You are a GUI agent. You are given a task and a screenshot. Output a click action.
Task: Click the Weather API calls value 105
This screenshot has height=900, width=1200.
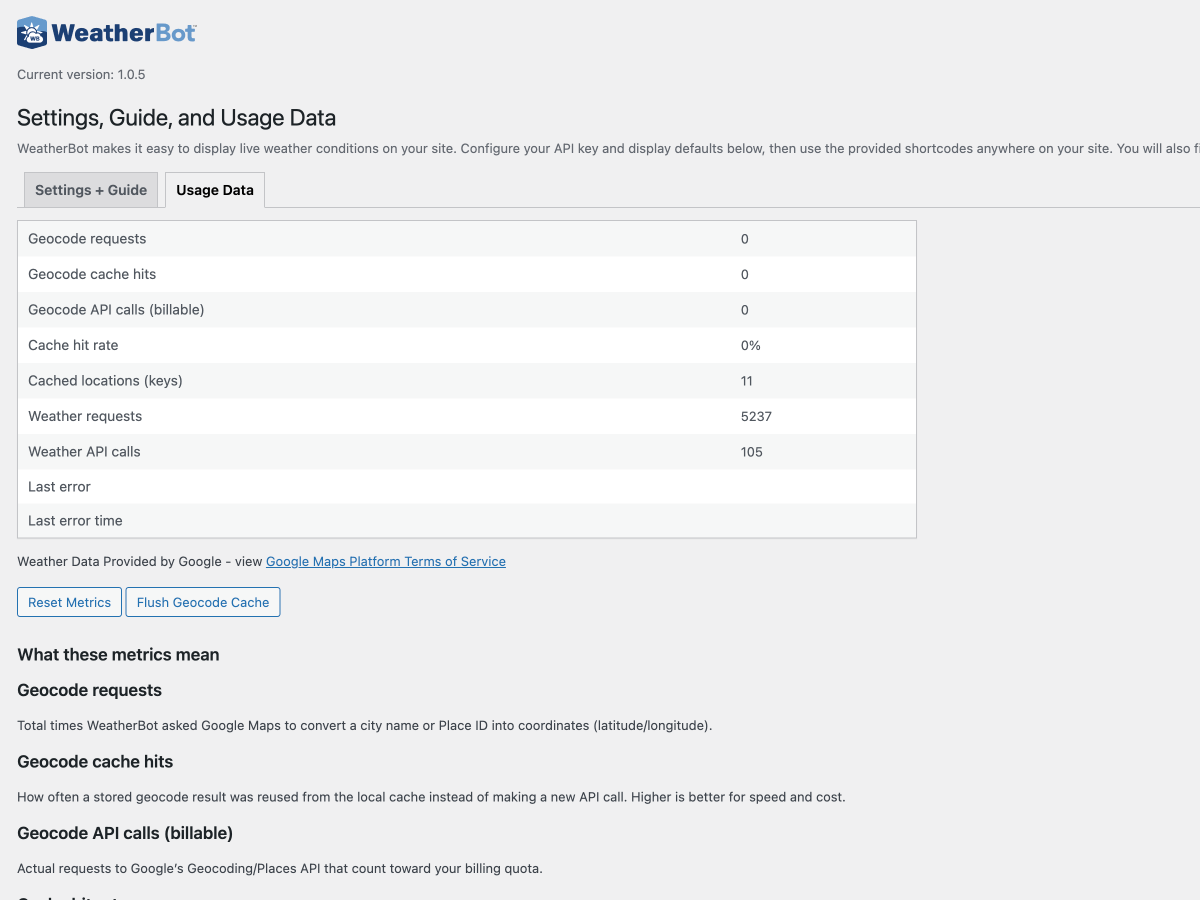tap(752, 452)
